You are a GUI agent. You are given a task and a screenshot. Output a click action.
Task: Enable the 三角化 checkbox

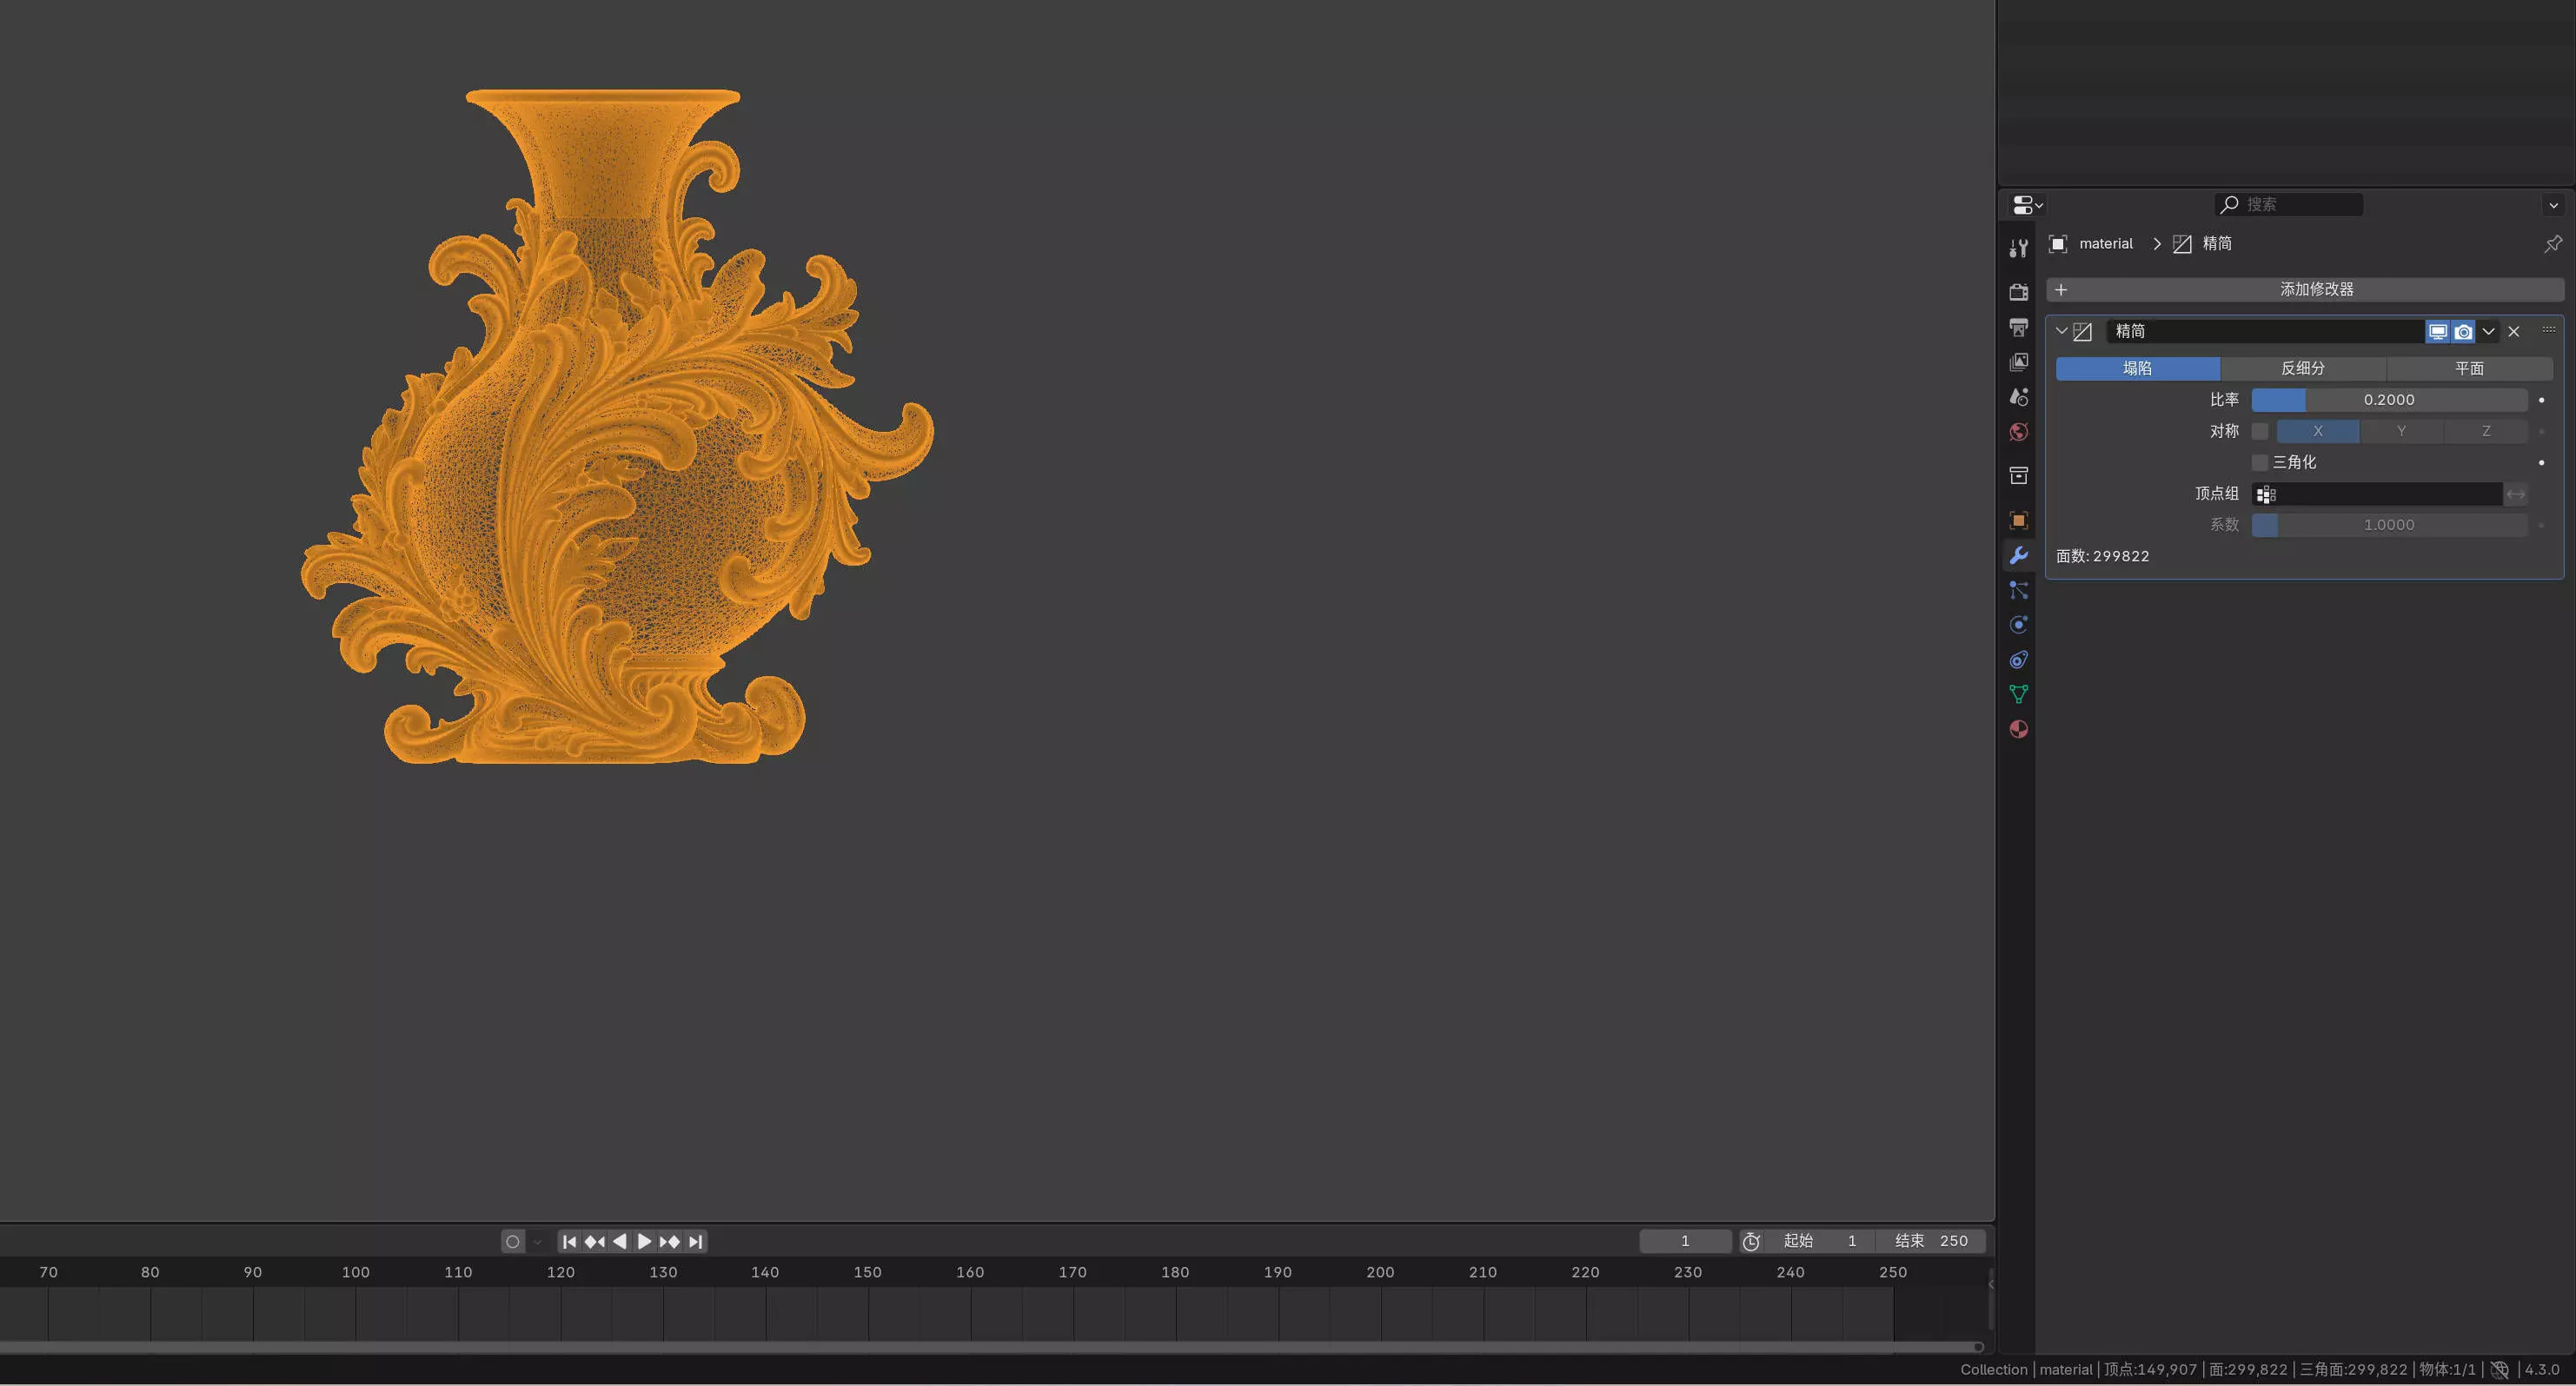click(x=2259, y=462)
